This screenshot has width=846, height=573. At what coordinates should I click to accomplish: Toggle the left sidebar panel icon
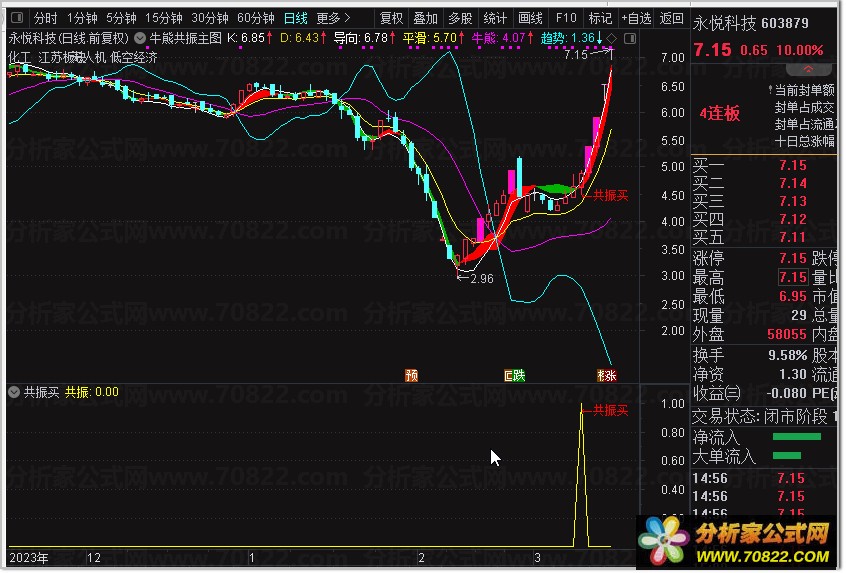[x=17, y=18]
